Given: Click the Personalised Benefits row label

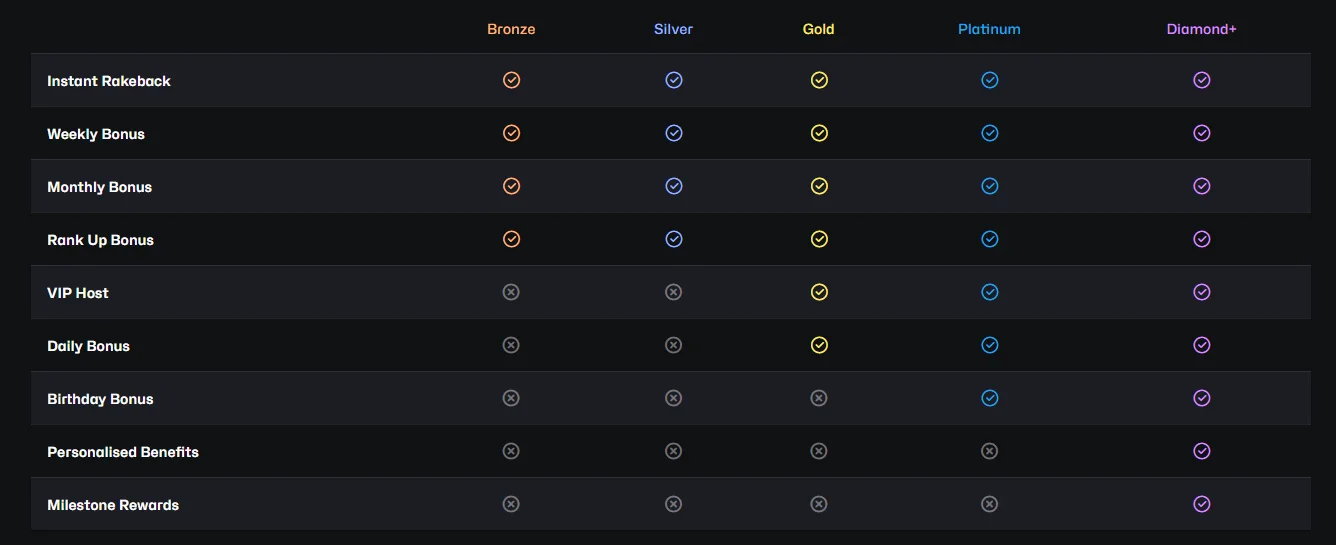Looking at the screenshot, I should [x=123, y=452].
